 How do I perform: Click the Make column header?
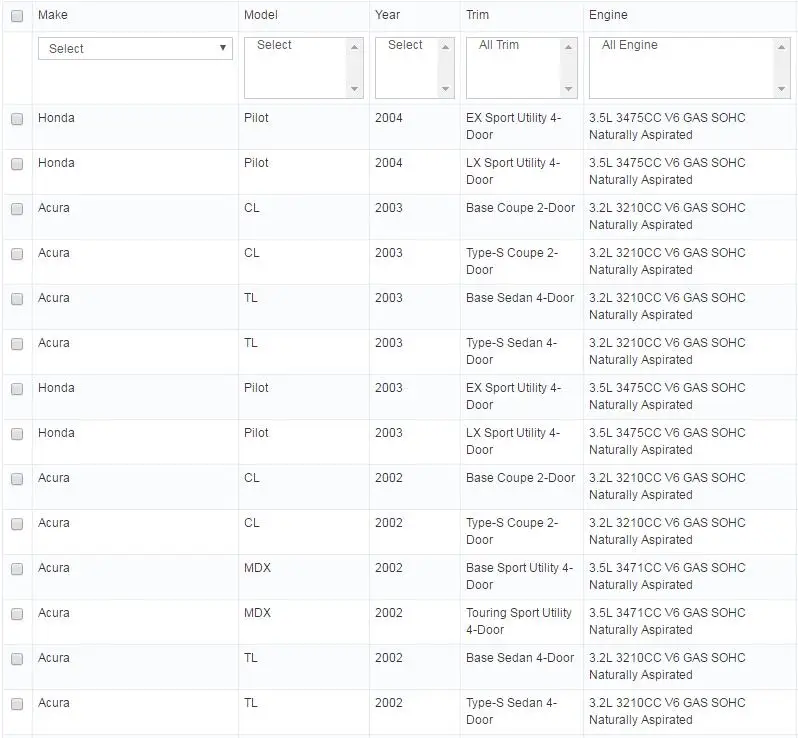point(53,15)
